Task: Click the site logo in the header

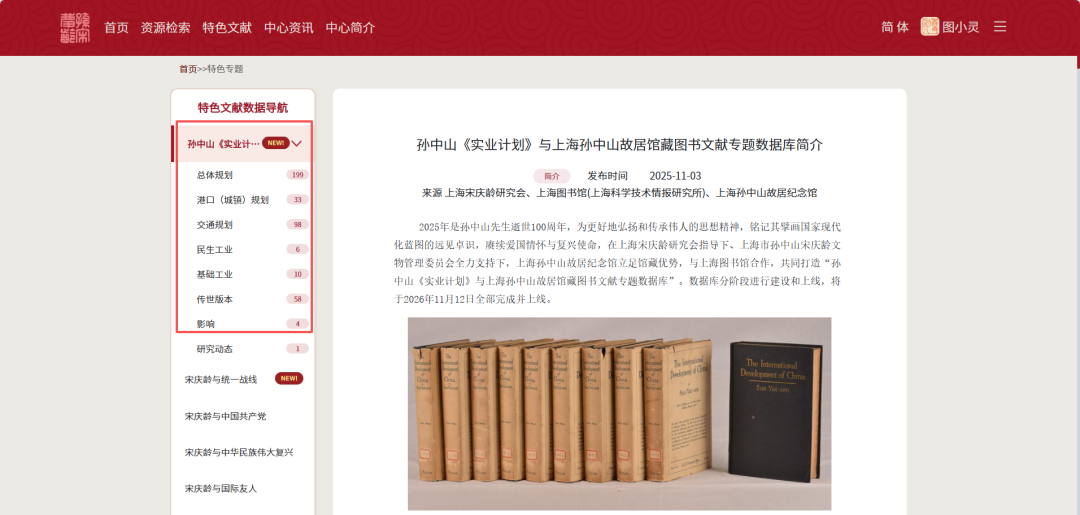Action: pos(74,28)
